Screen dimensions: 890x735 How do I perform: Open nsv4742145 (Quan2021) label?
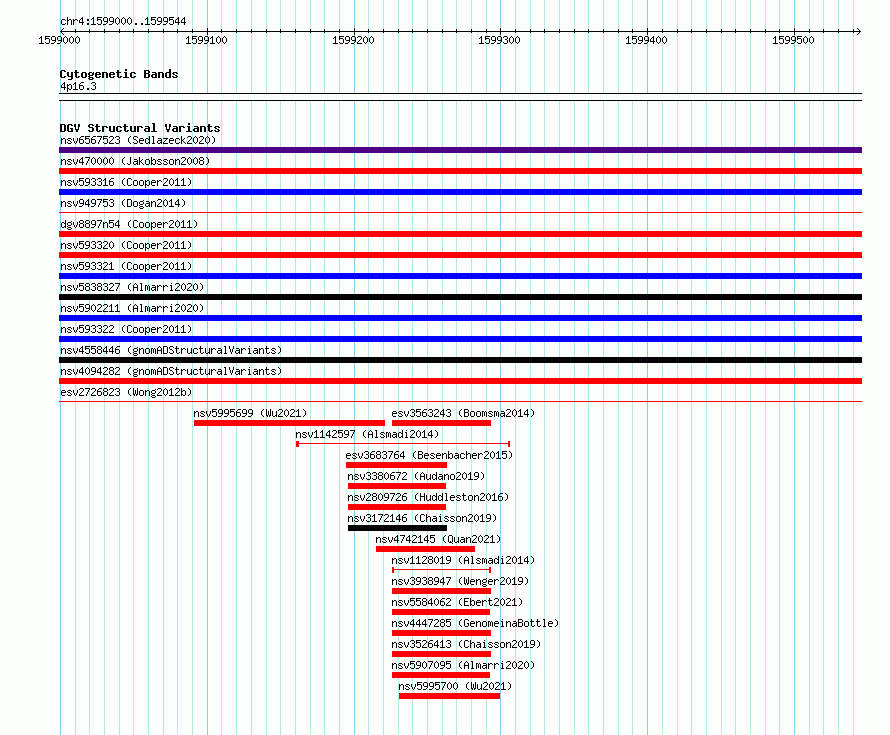[438, 539]
